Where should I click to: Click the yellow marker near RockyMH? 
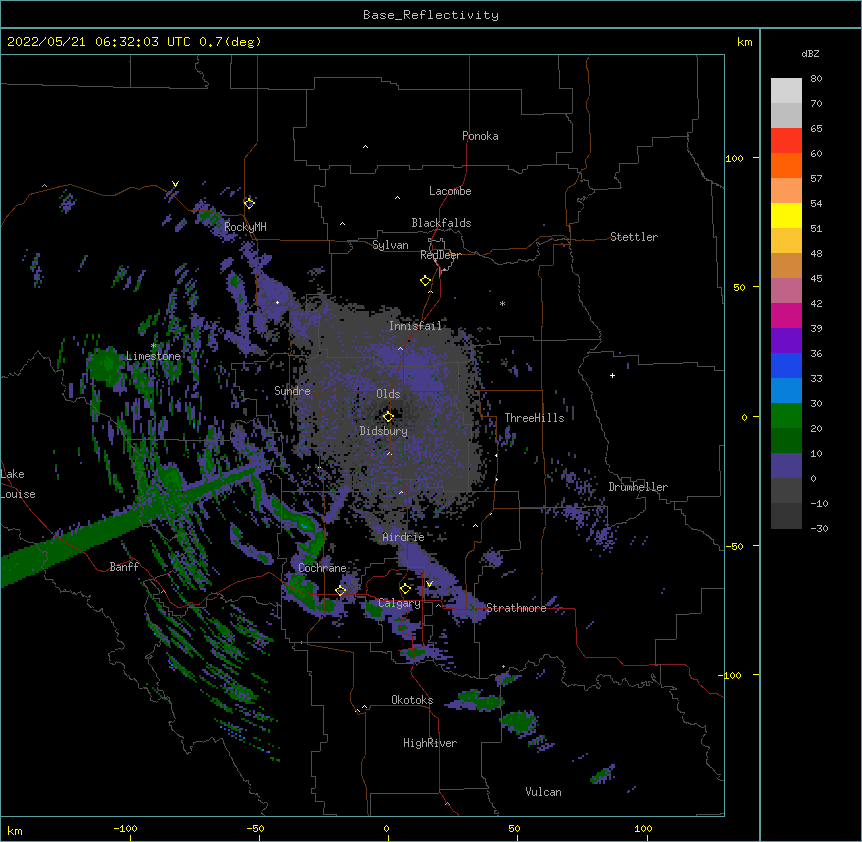click(x=249, y=203)
